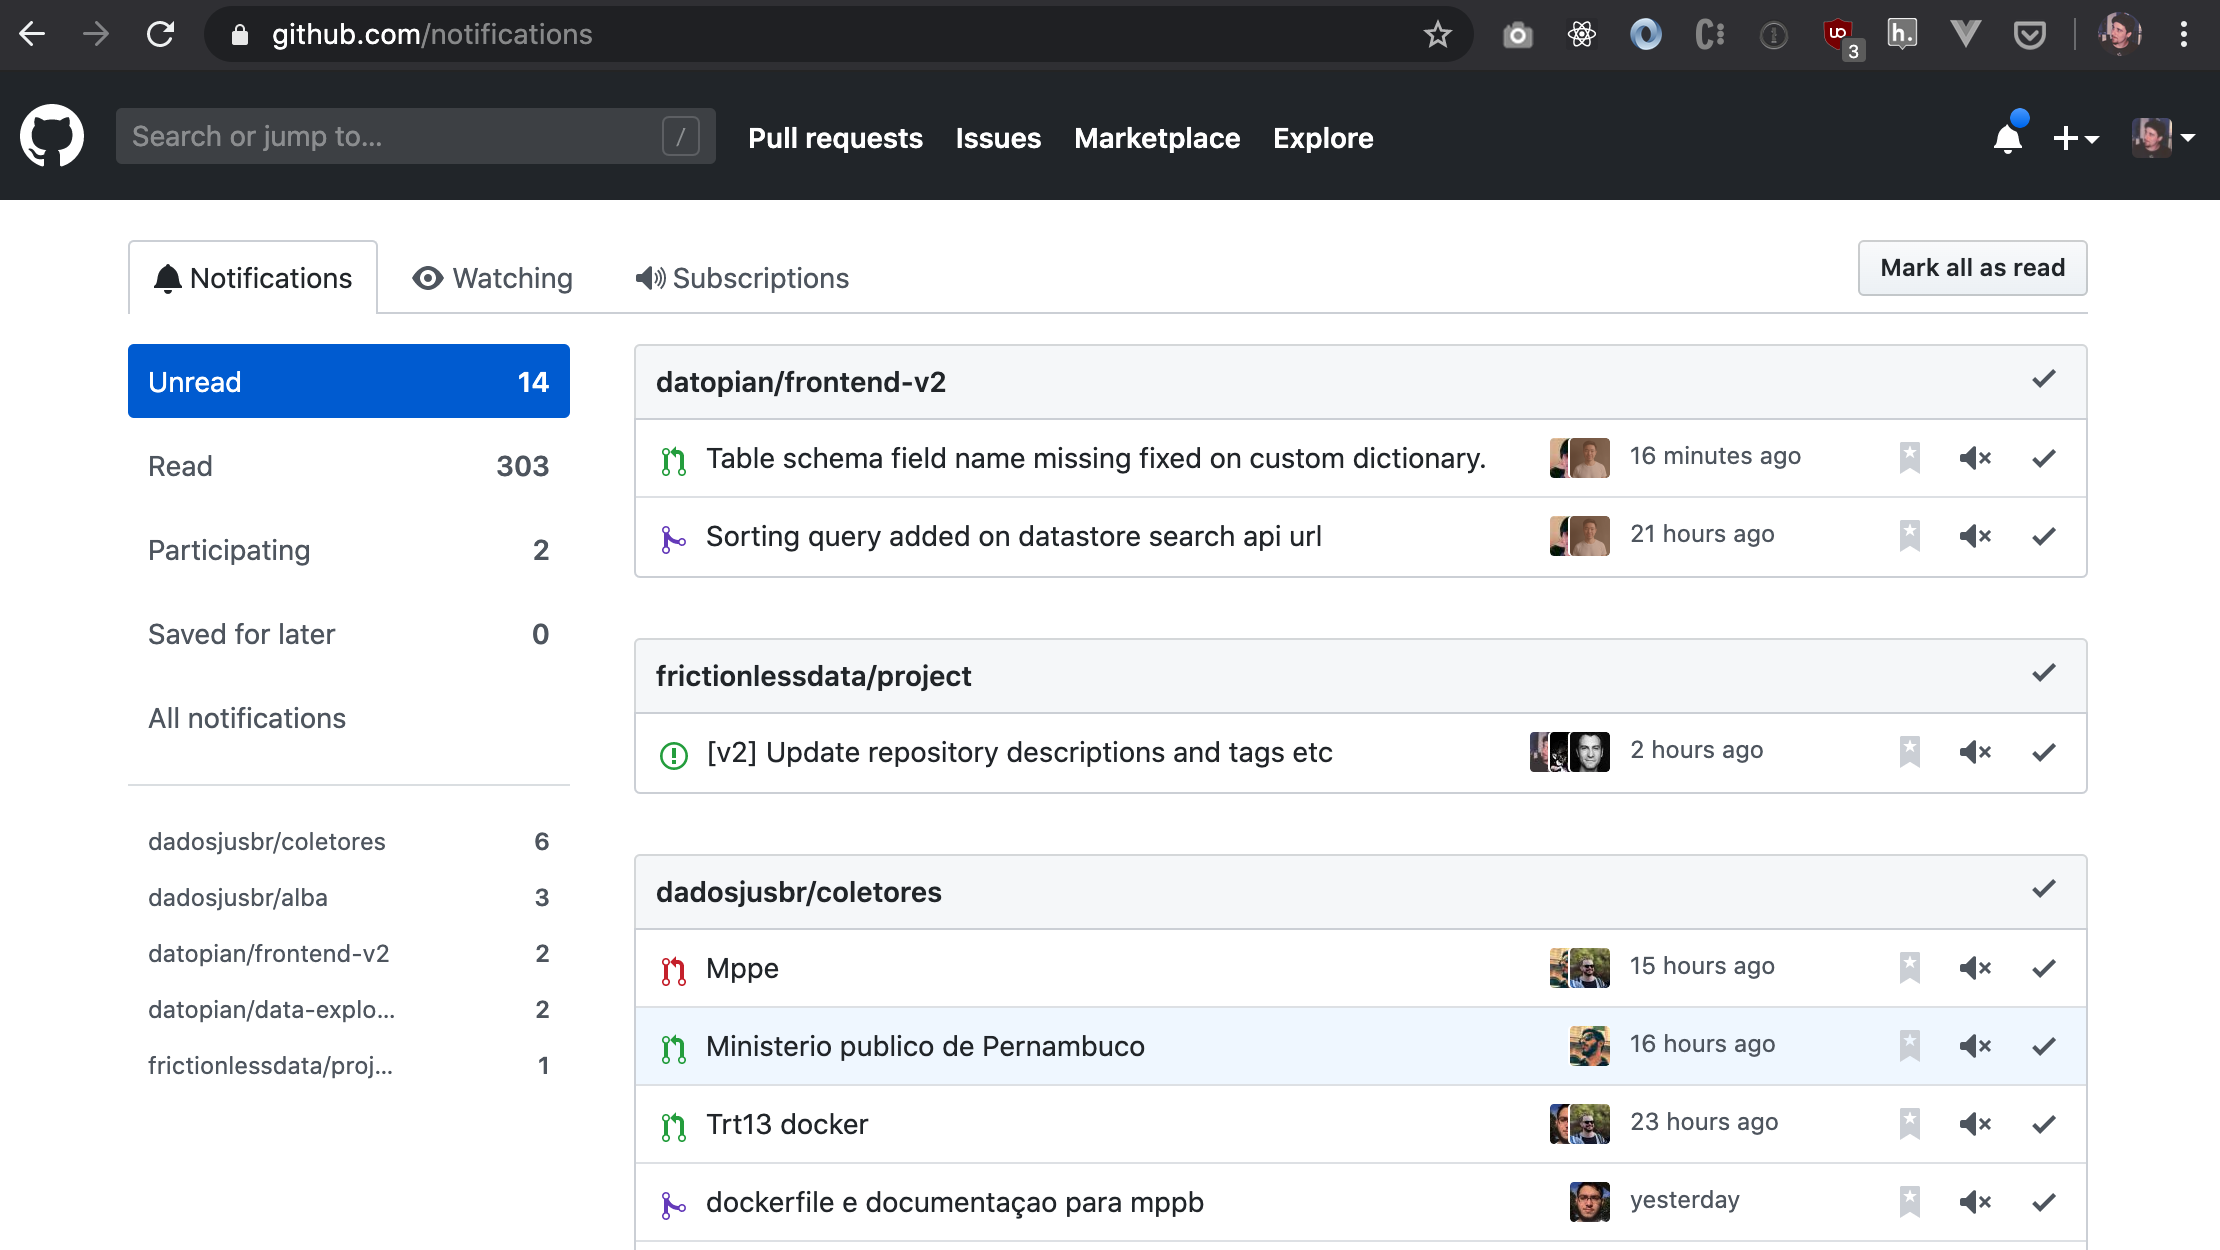Click the uBlock Origin extension icon

click(x=1838, y=35)
